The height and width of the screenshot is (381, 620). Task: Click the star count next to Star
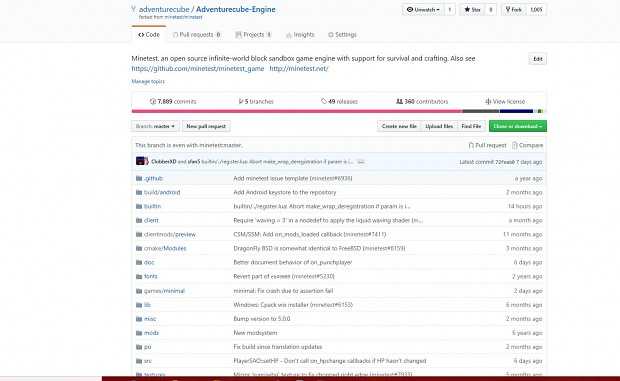pyautogui.click(x=491, y=9)
